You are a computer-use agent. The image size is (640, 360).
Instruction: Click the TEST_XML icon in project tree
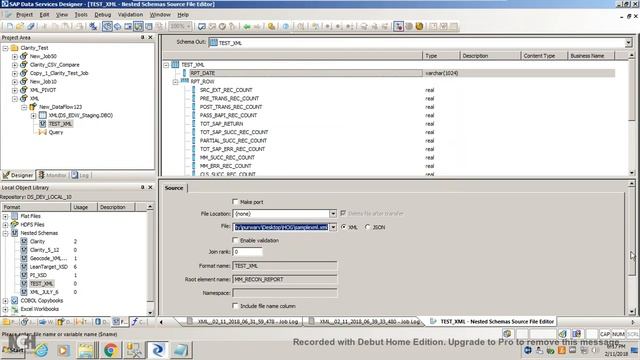tap(42, 124)
